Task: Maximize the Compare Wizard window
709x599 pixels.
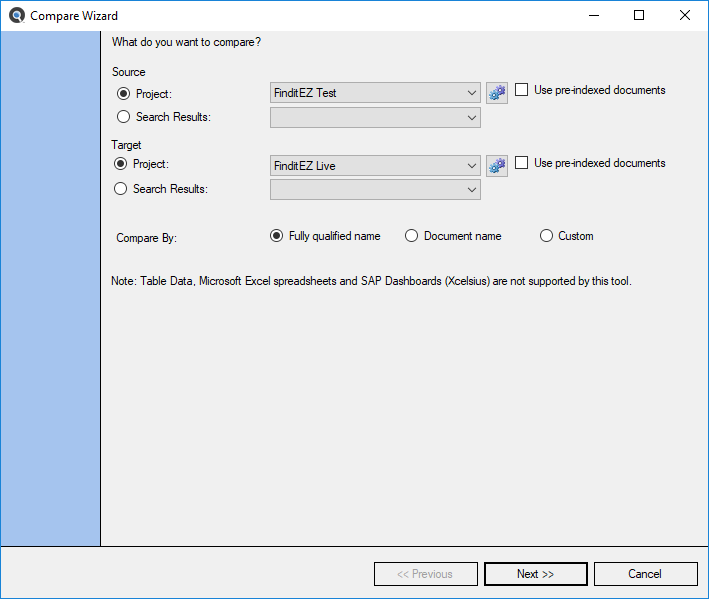Action: (639, 15)
